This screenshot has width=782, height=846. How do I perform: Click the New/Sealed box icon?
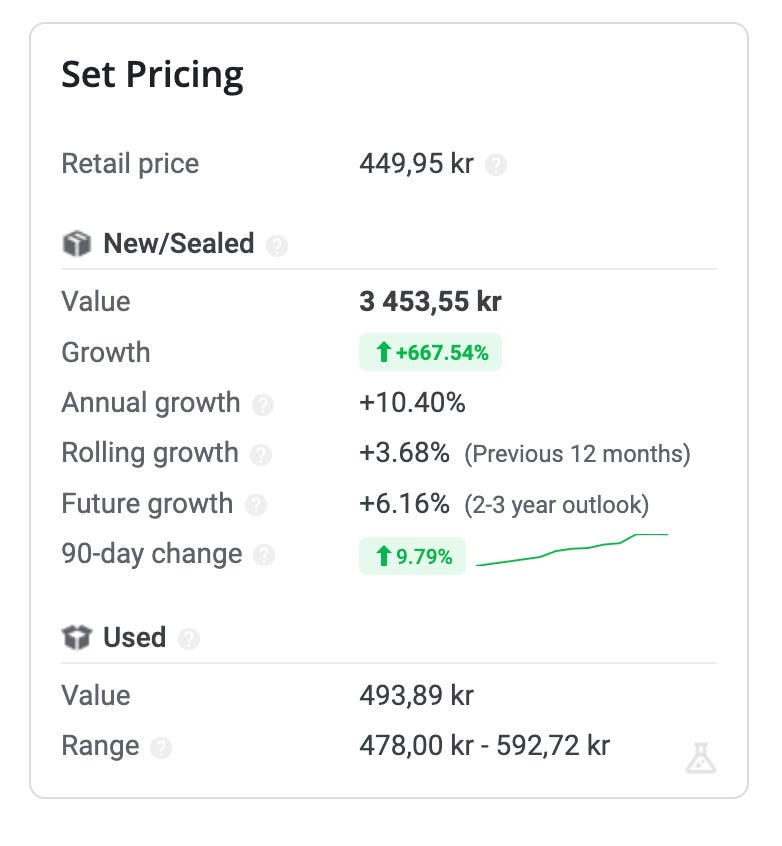[77, 243]
